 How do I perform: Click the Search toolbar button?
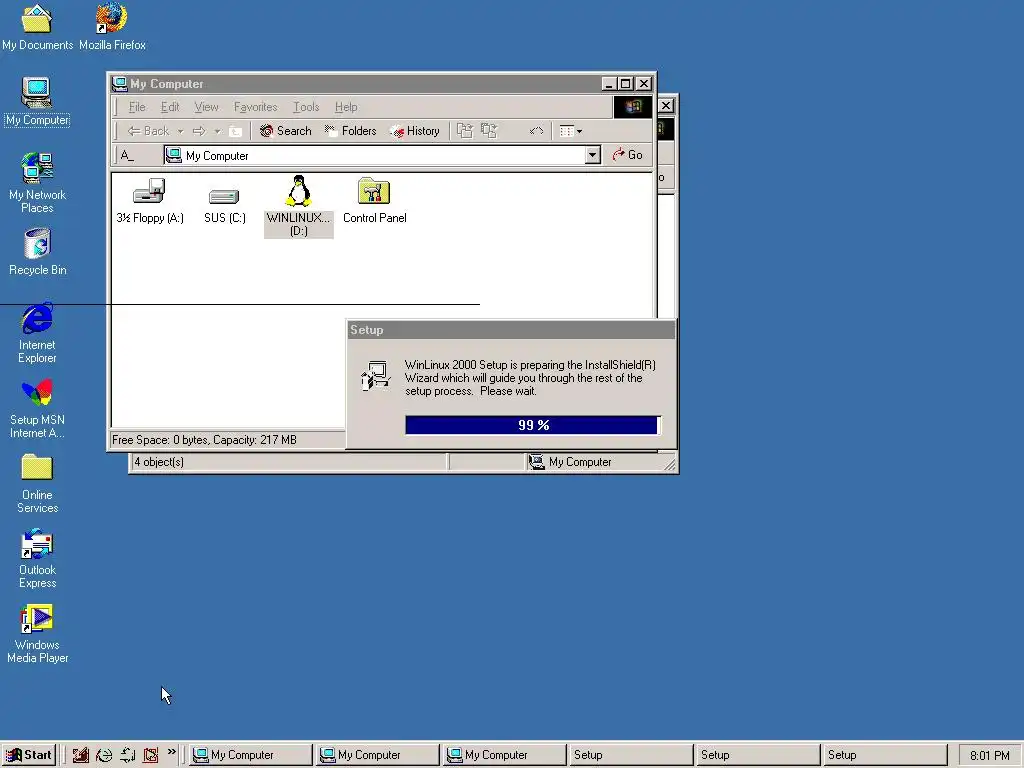tap(285, 131)
